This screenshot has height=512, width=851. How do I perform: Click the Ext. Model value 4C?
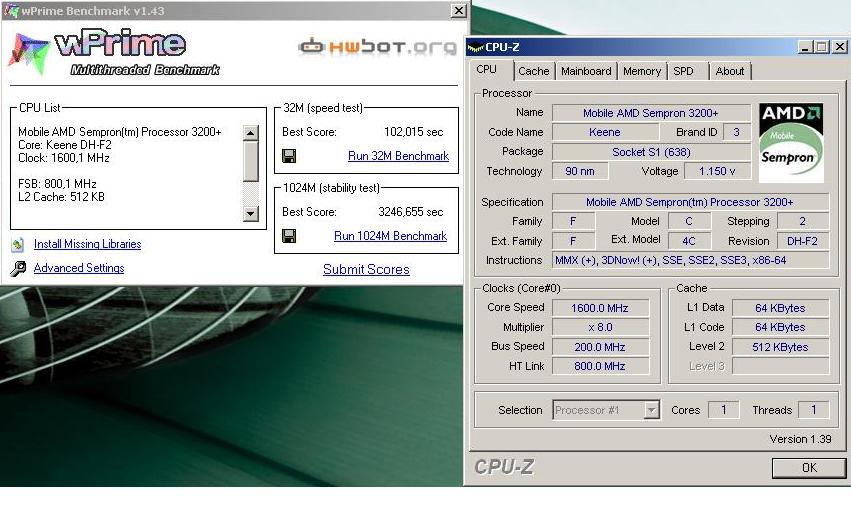[x=689, y=241]
